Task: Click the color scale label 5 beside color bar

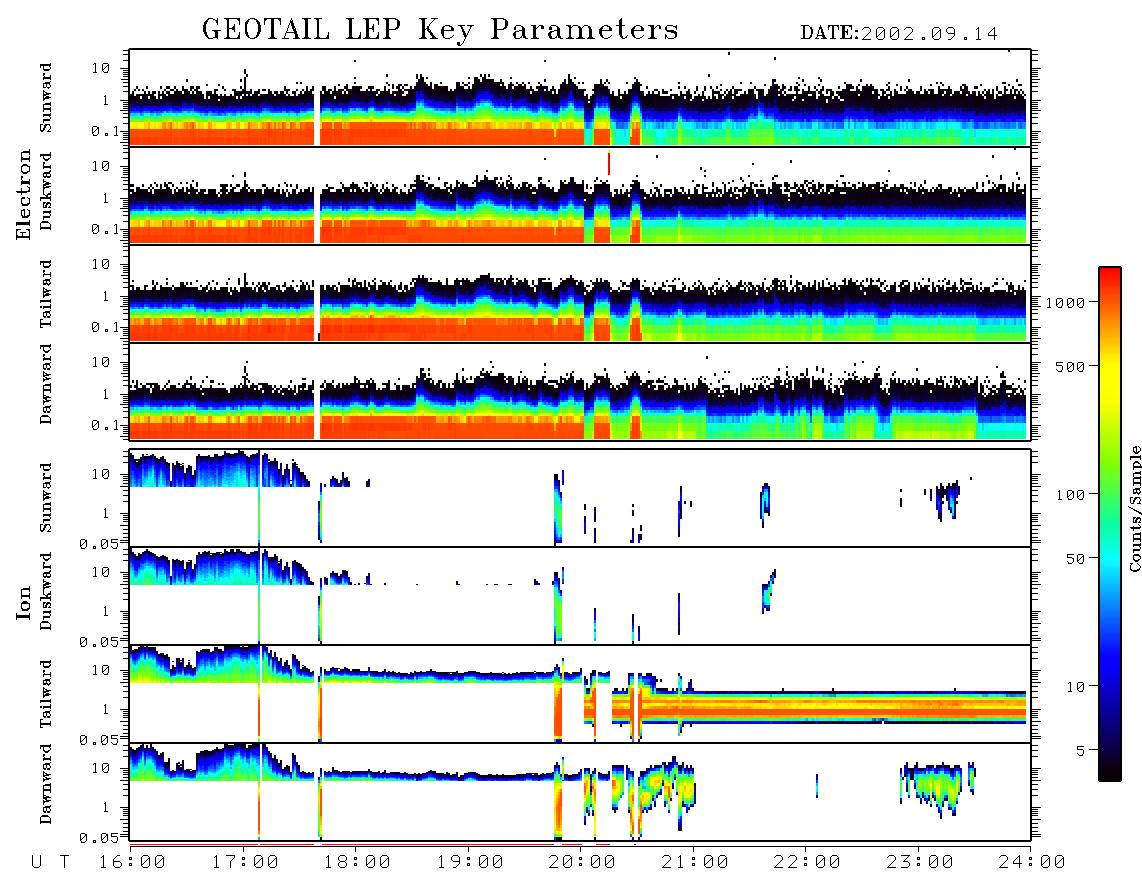Action: click(x=1080, y=750)
